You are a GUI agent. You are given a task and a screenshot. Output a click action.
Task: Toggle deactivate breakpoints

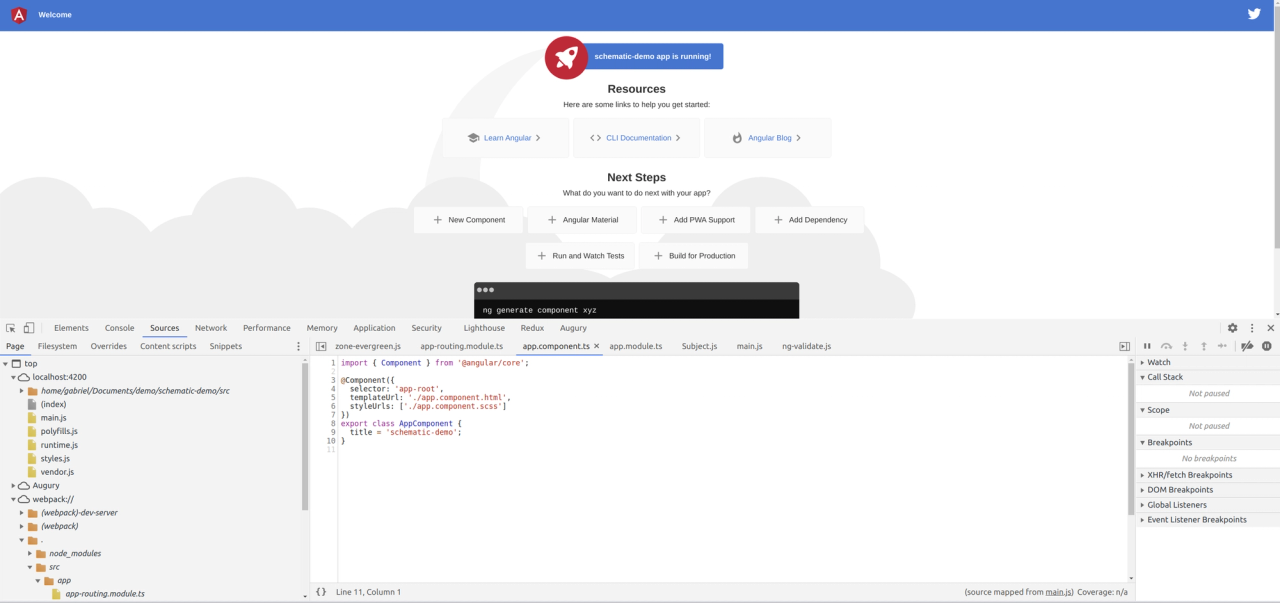pos(1247,346)
